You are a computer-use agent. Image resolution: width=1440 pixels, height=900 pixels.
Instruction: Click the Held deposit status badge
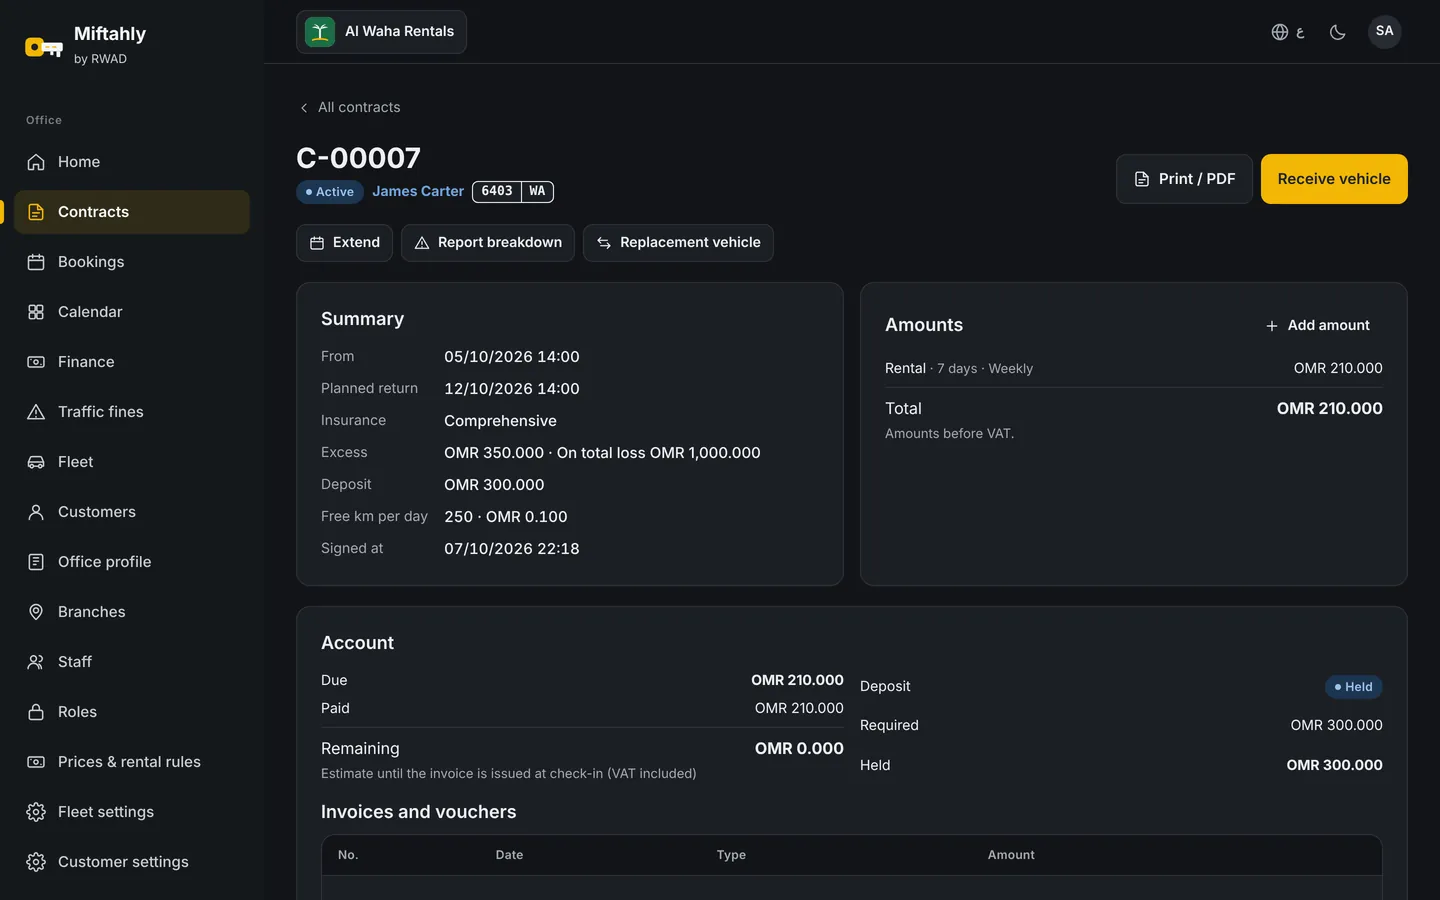1354,687
